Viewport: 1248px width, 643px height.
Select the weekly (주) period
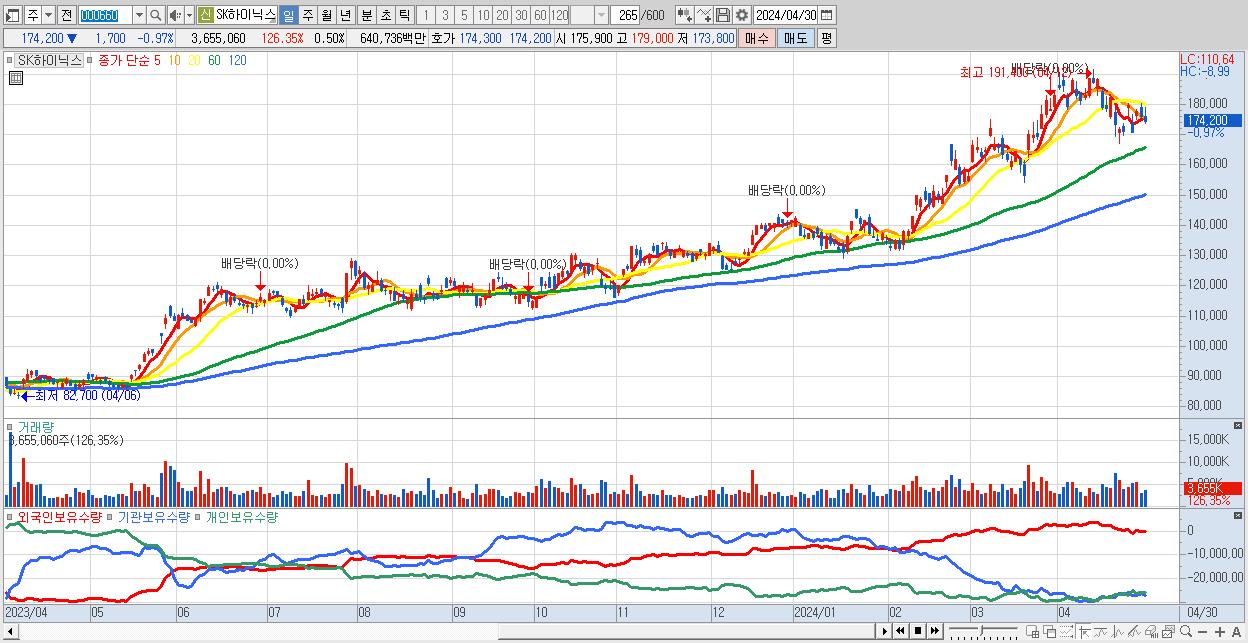307,15
